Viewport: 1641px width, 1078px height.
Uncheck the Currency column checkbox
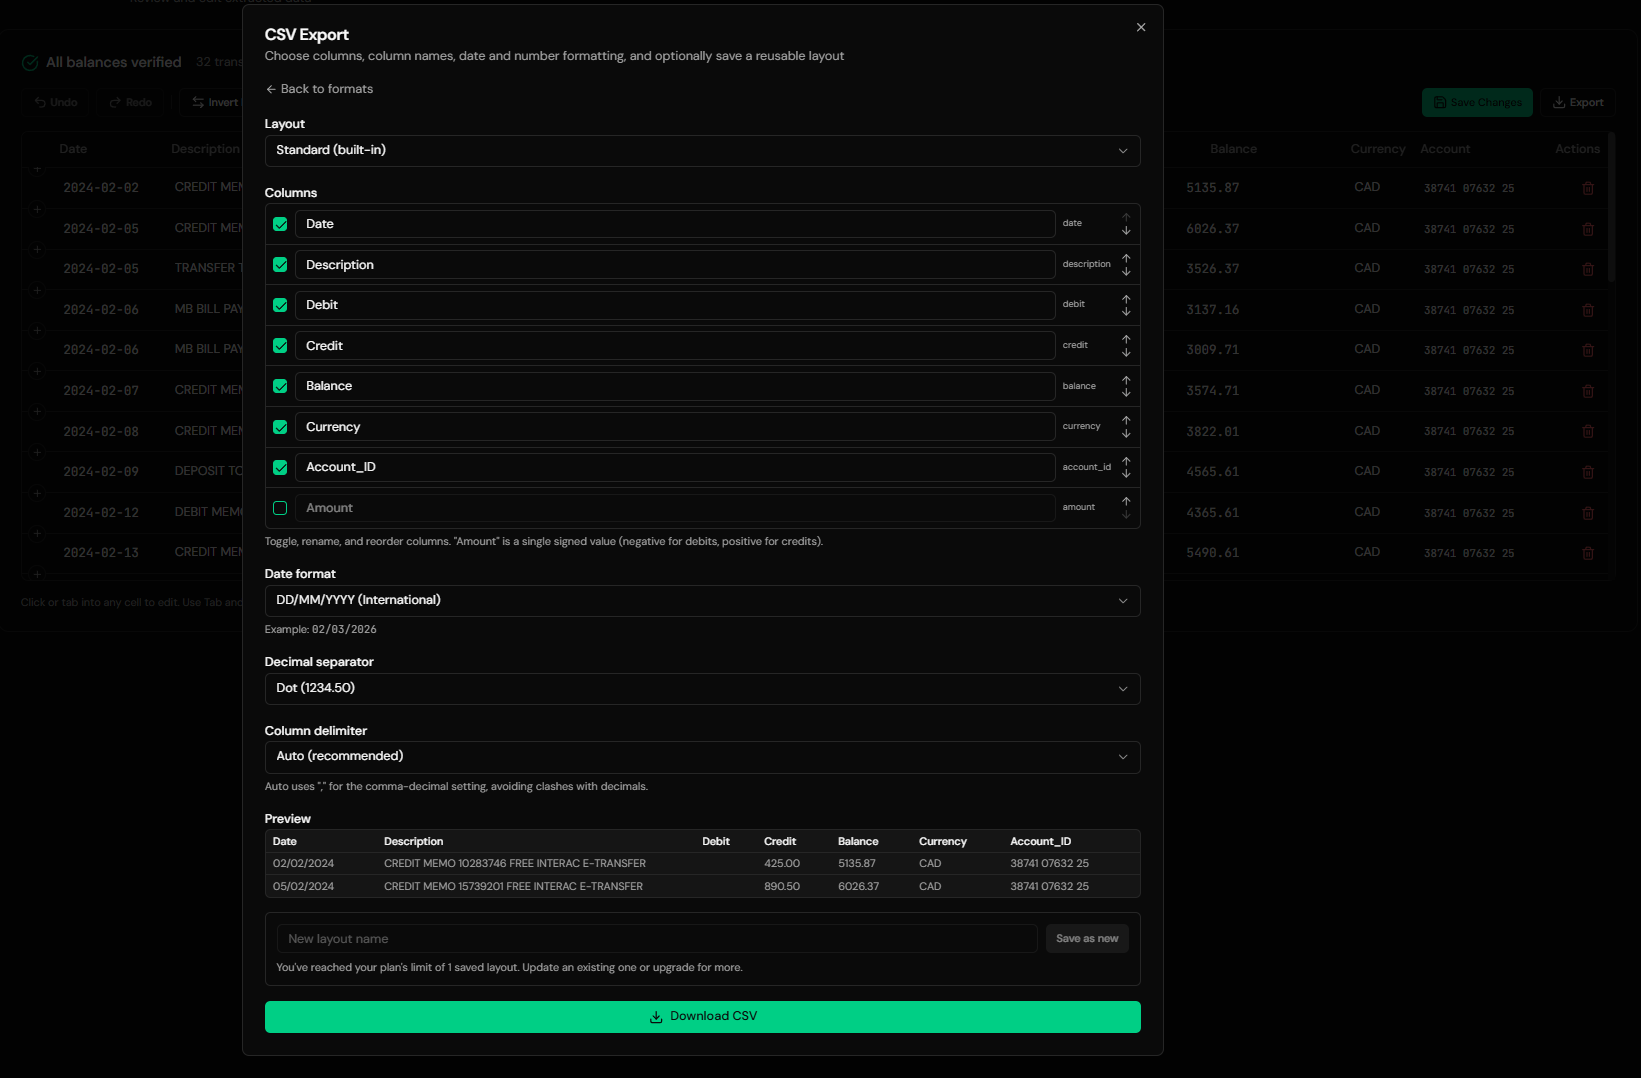pos(280,427)
